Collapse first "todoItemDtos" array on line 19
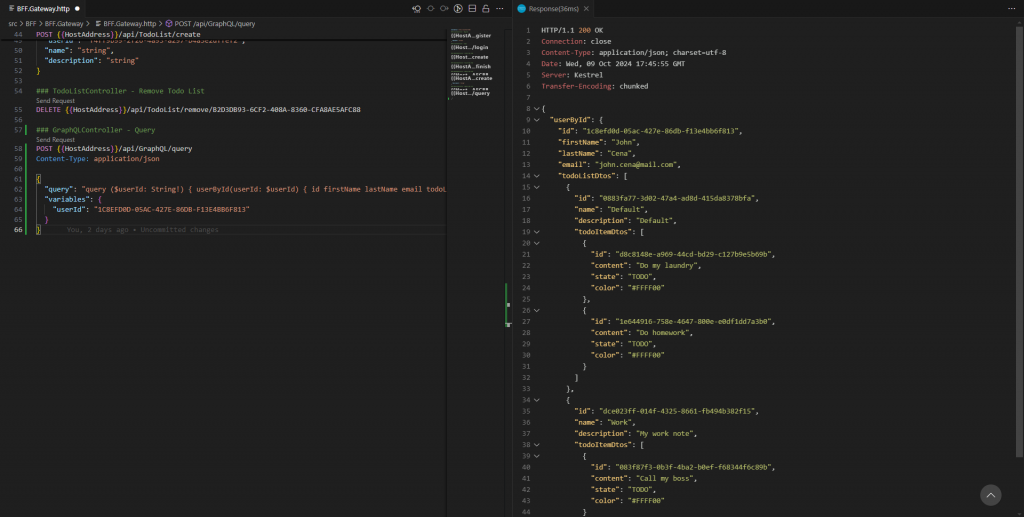The image size is (1024, 517). tap(536, 232)
